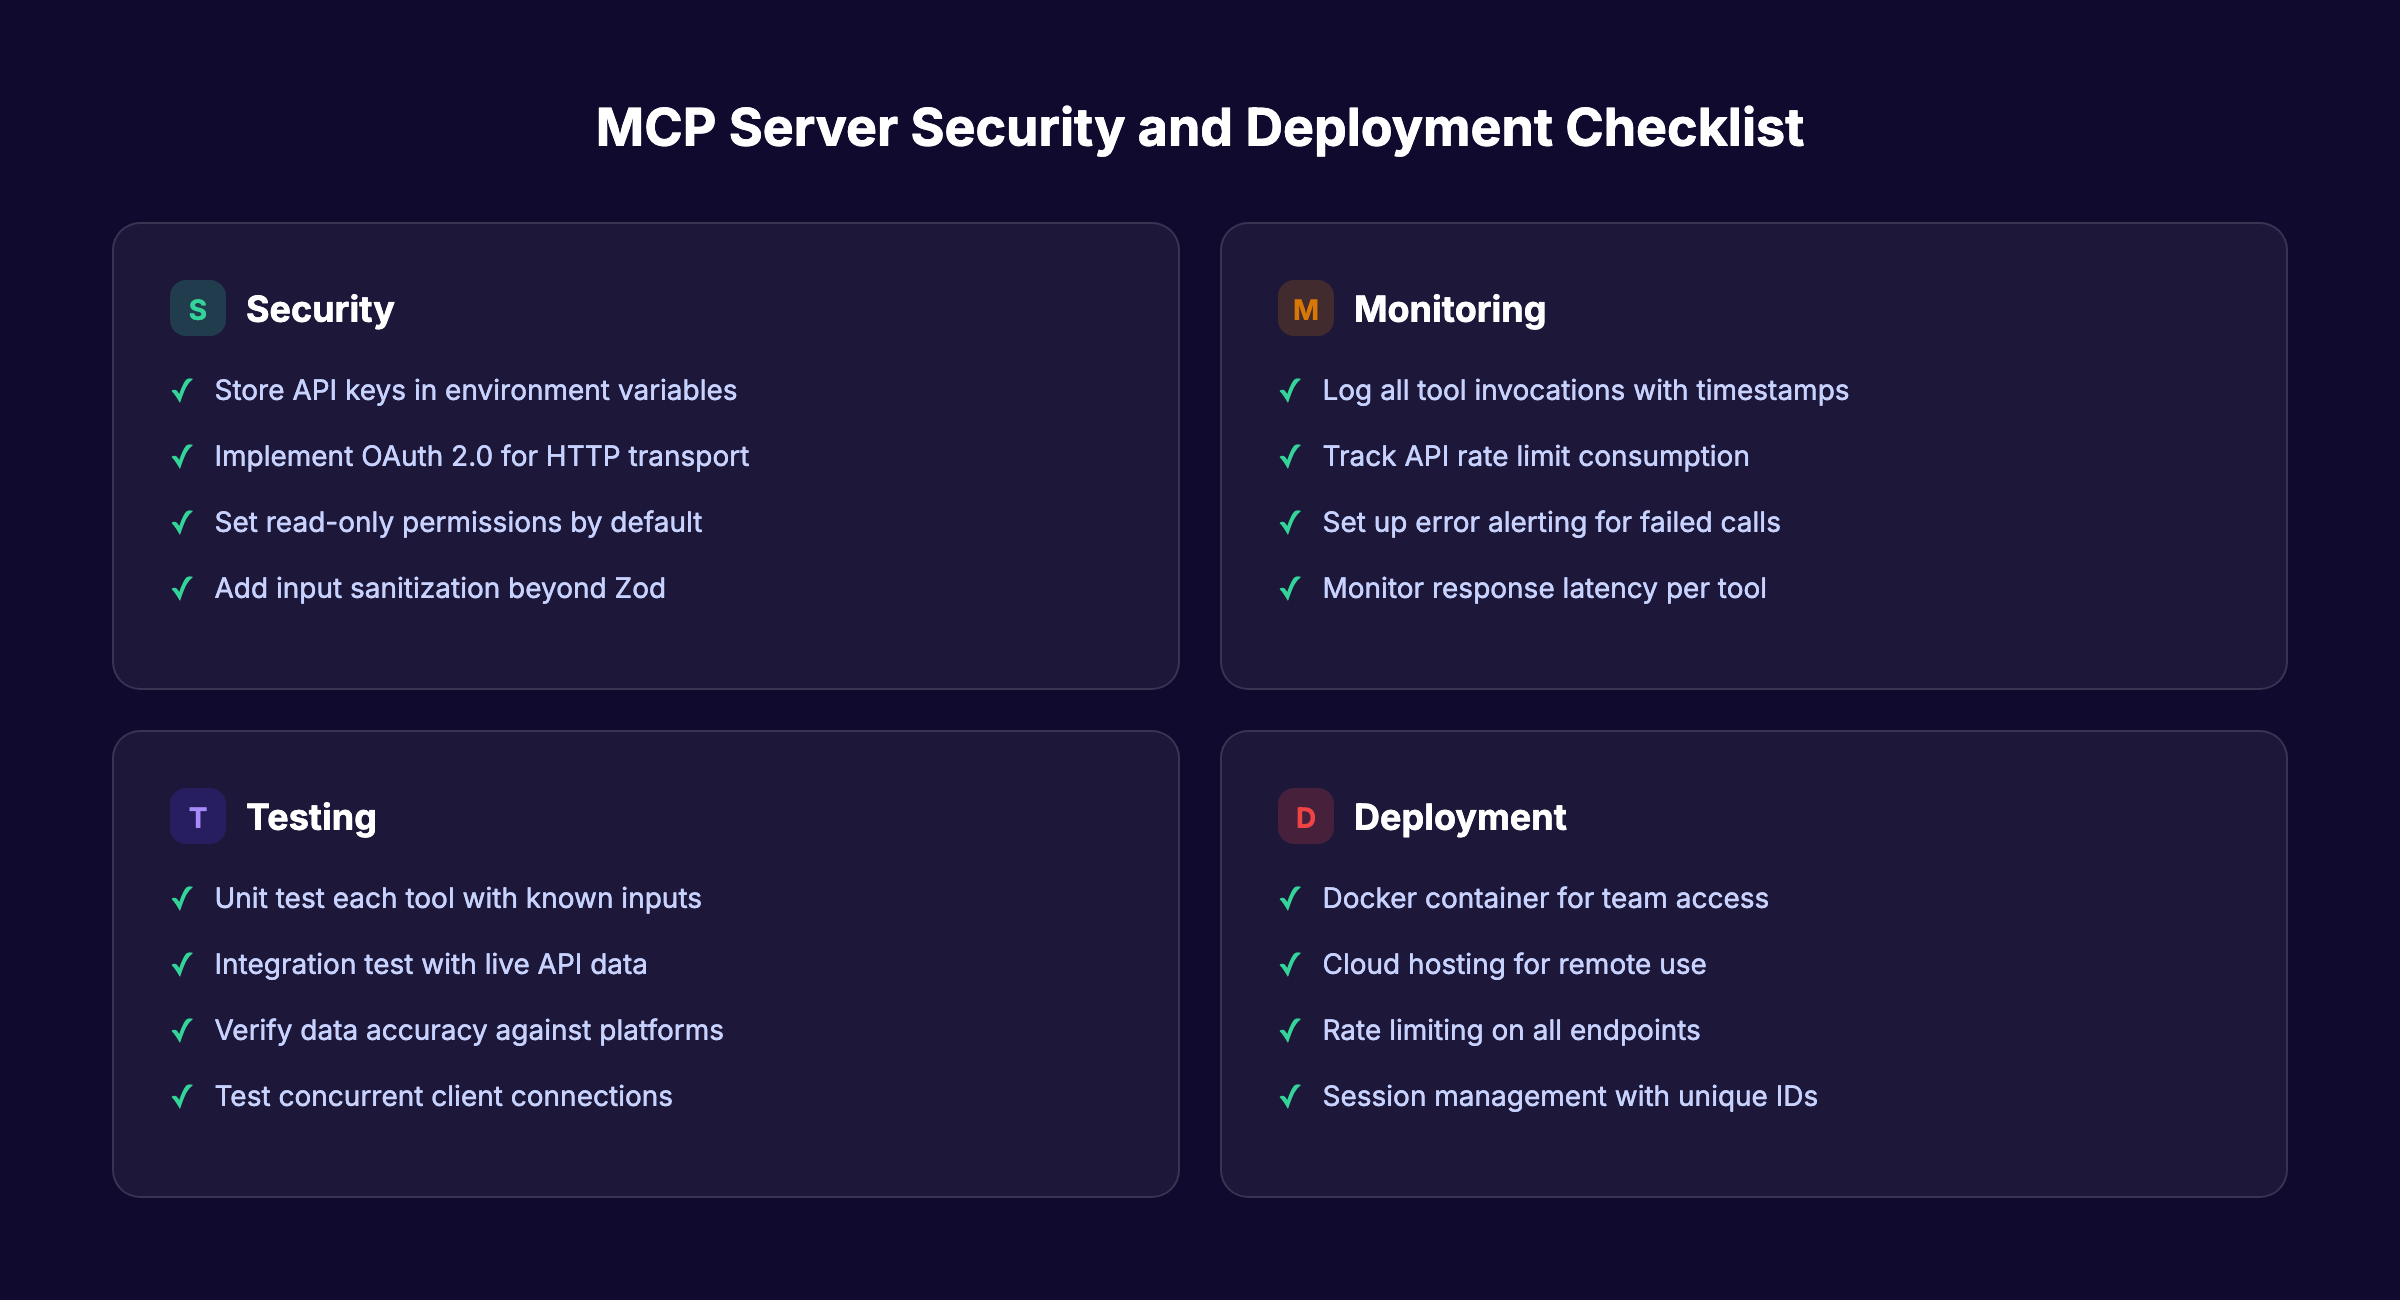Screen dimensions: 2400x1300
Task: Click the green checkmark color swatch near Monitor response latency
Action: coord(1290,589)
